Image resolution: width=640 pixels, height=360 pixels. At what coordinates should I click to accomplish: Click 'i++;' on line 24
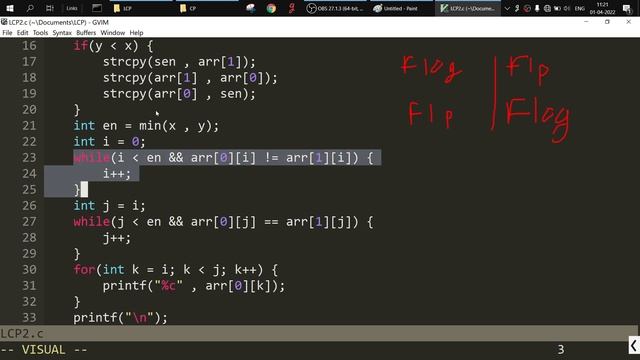pos(117,174)
